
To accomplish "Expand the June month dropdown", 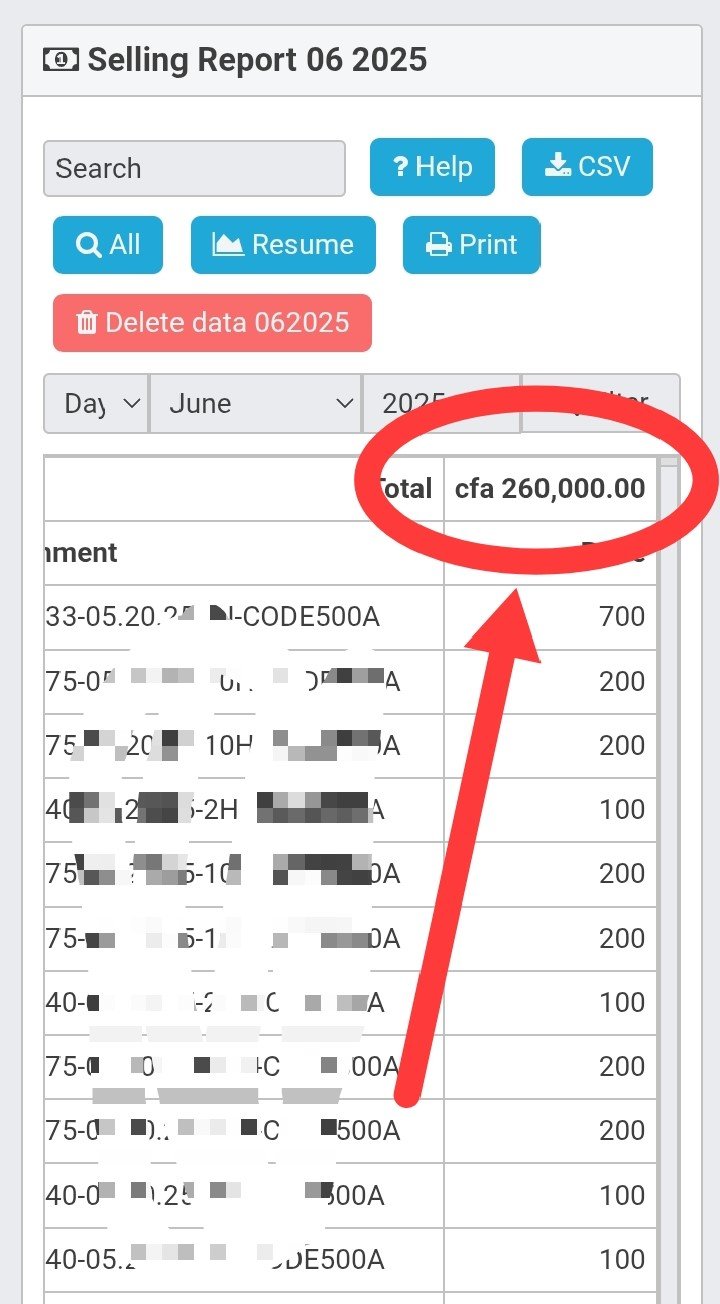I will pyautogui.click(x=255, y=404).
